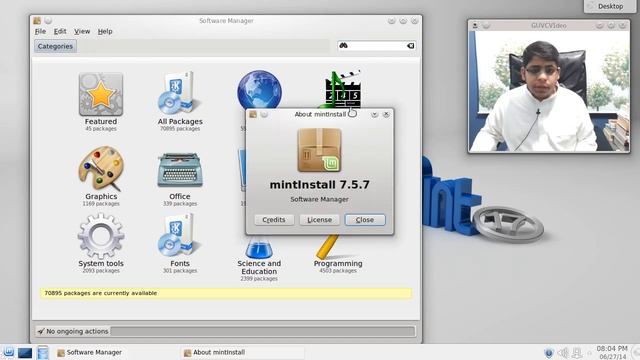Click the 'All Packages' label text

[180, 121]
